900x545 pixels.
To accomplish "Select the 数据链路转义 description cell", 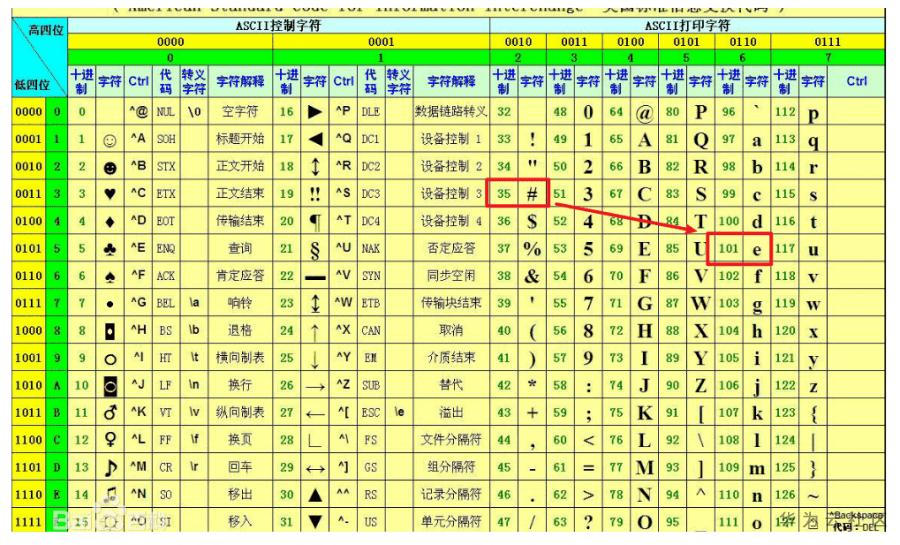I will pyautogui.click(x=451, y=111).
